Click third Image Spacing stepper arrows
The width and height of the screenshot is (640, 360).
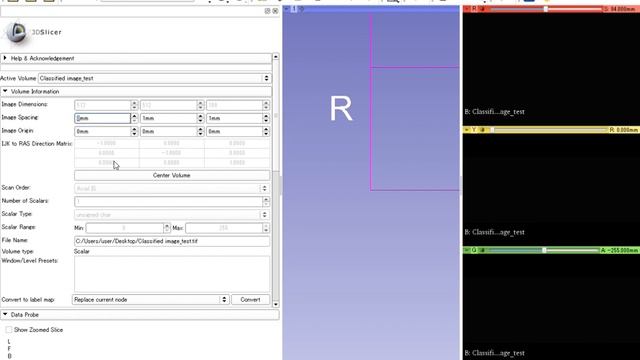point(266,118)
